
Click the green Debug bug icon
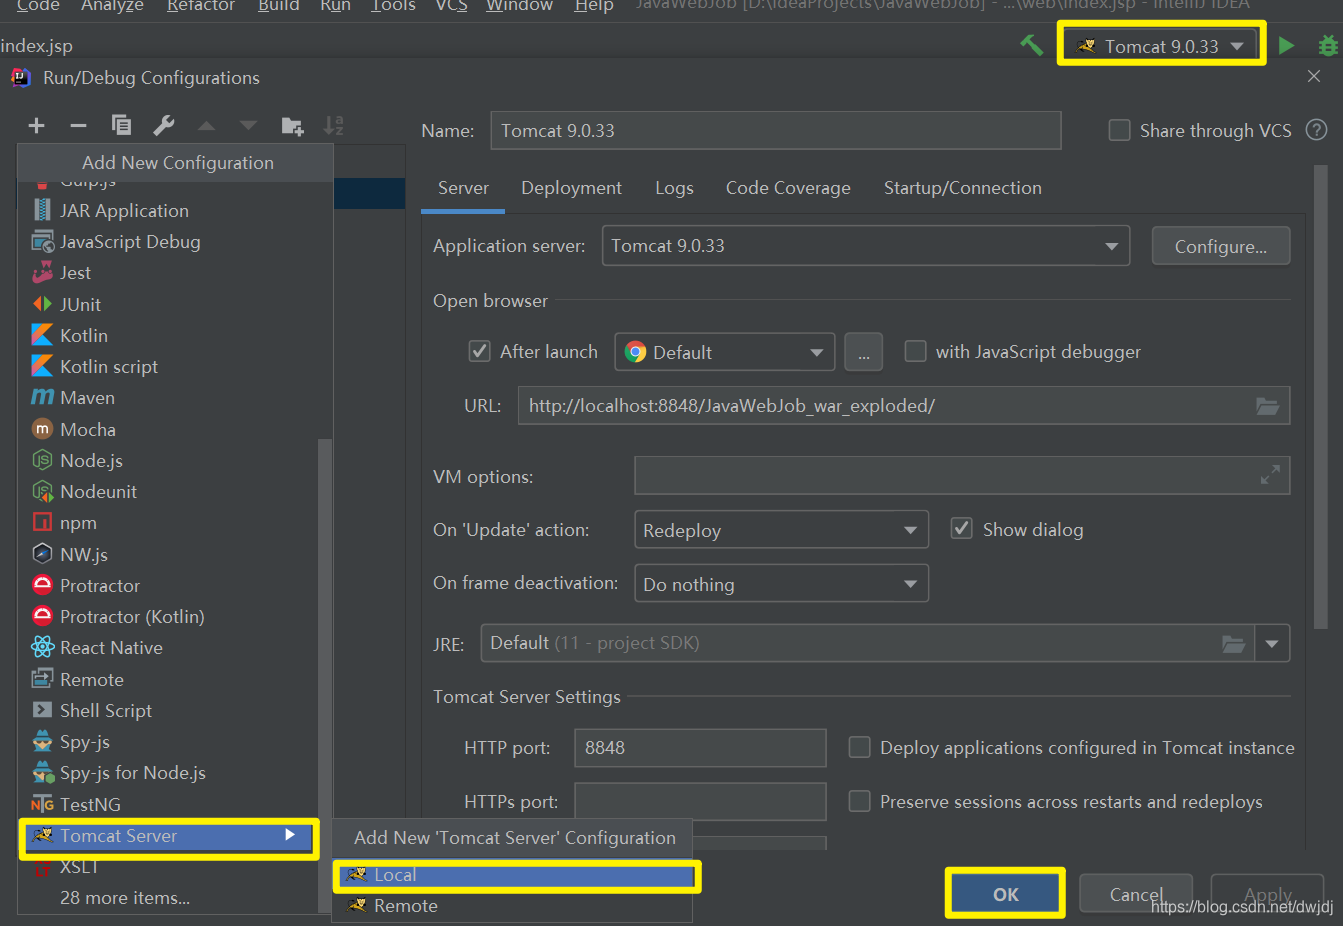click(x=1328, y=46)
